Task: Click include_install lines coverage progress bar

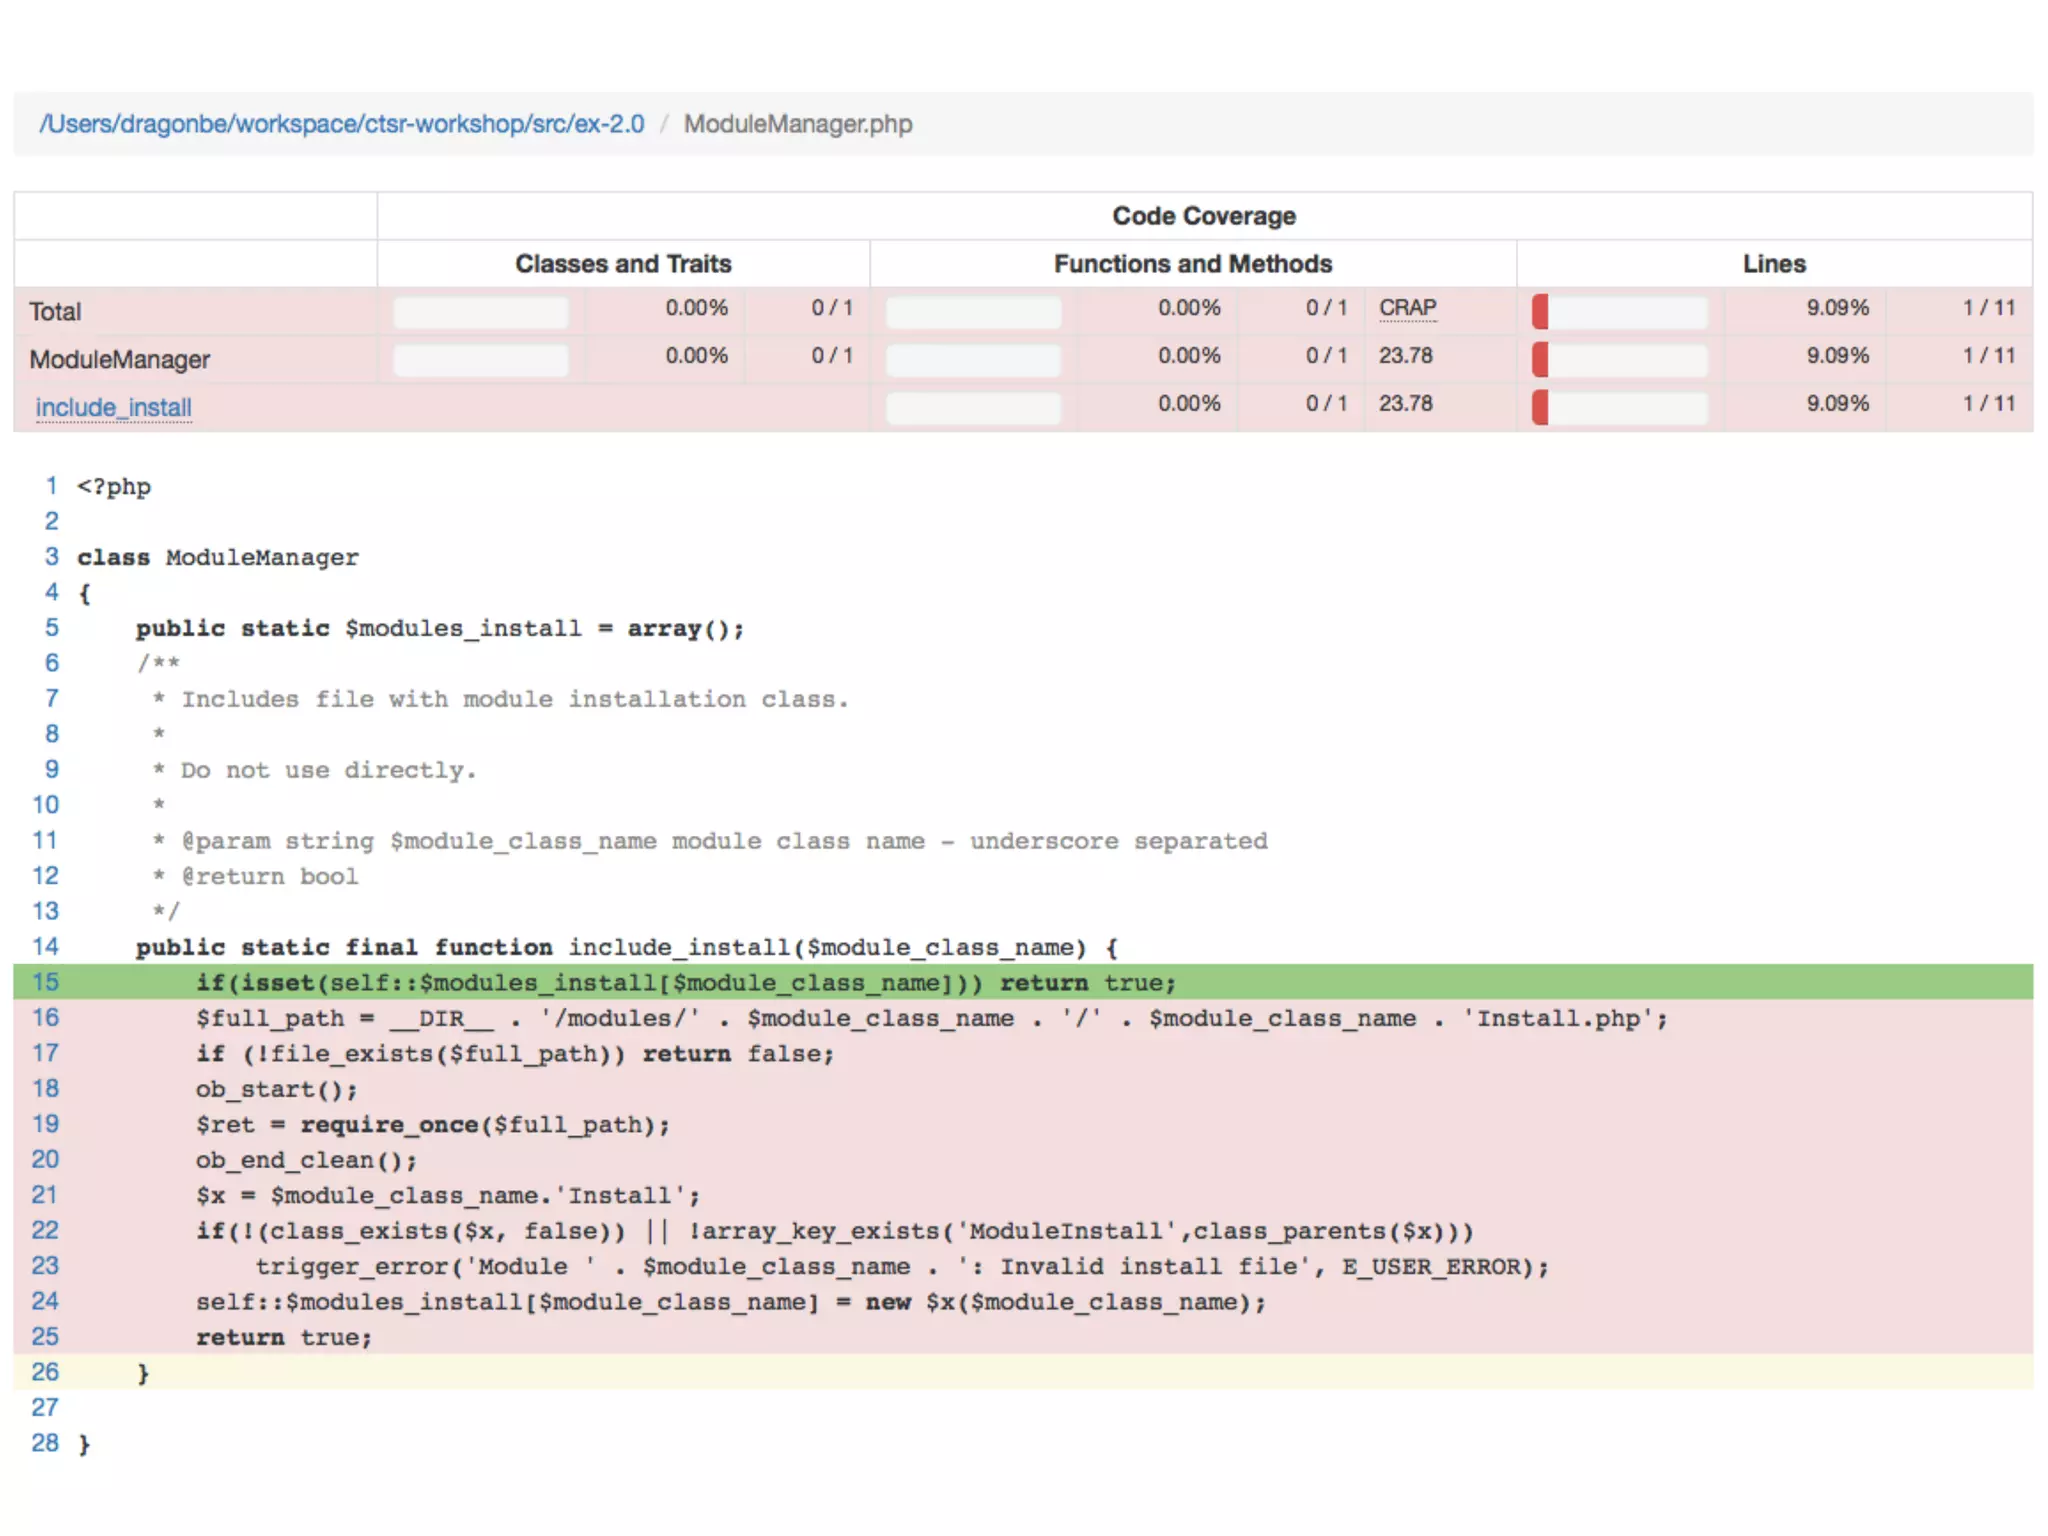Action: pos(1619,408)
